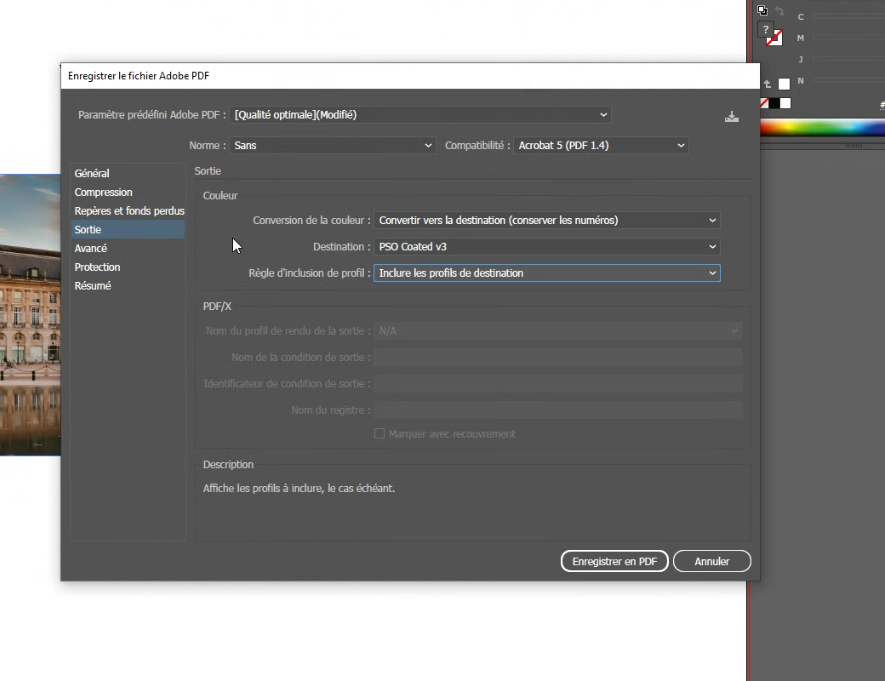
Task: Click the fill box with question mark
Action: point(765,30)
